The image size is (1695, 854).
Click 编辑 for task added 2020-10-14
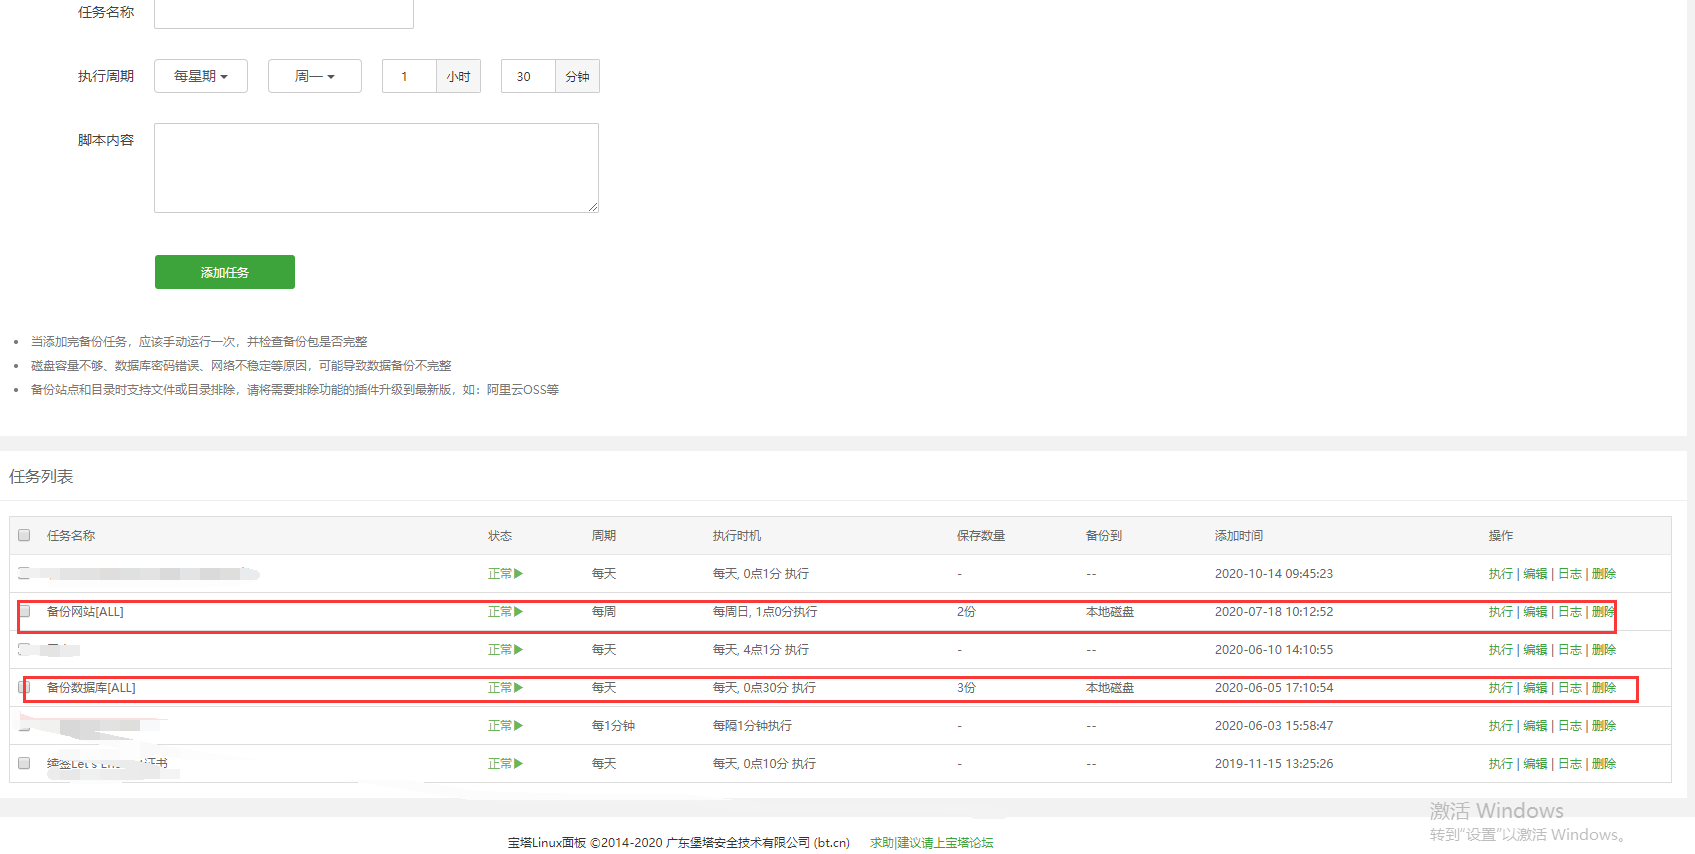tap(1535, 574)
